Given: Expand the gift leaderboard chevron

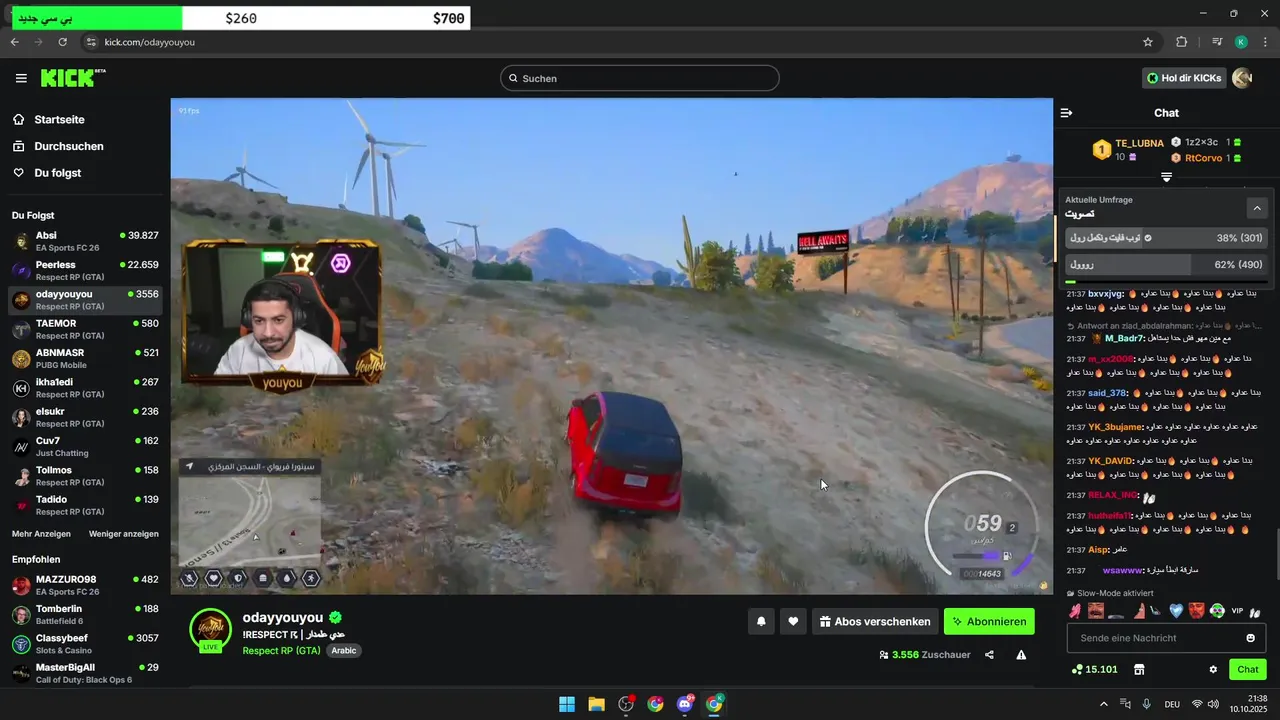Looking at the screenshot, I should [1166, 177].
